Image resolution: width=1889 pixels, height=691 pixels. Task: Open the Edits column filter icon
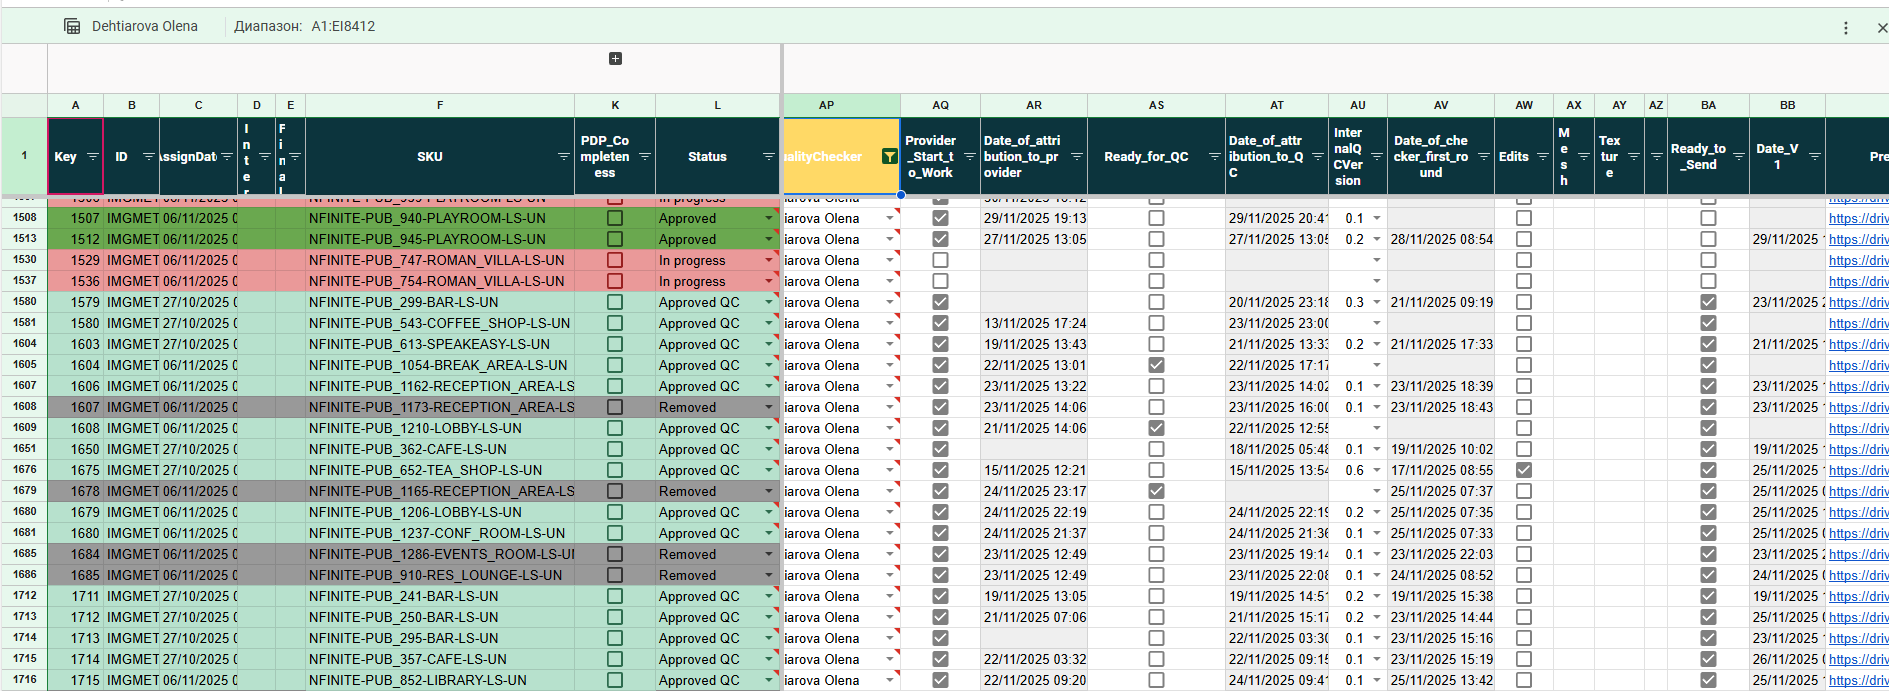tap(1542, 157)
